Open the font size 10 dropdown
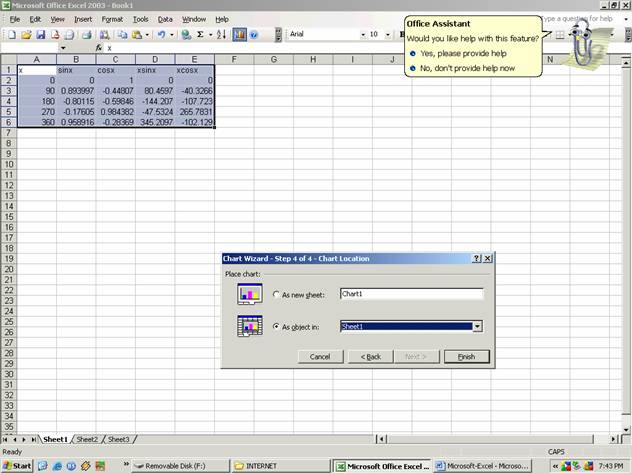The width and height of the screenshot is (632, 474). coord(388,35)
